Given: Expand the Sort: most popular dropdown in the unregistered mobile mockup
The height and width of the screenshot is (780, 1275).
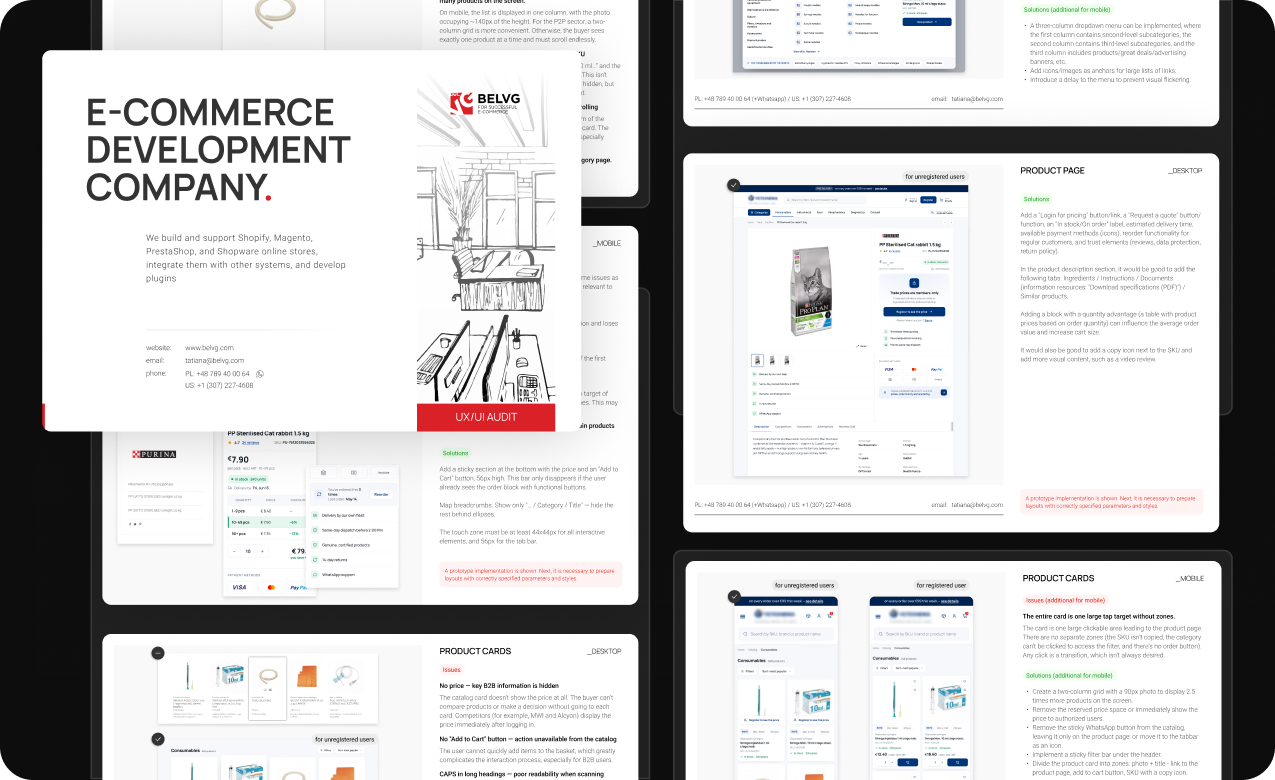Looking at the screenshot, I should 777,671.
